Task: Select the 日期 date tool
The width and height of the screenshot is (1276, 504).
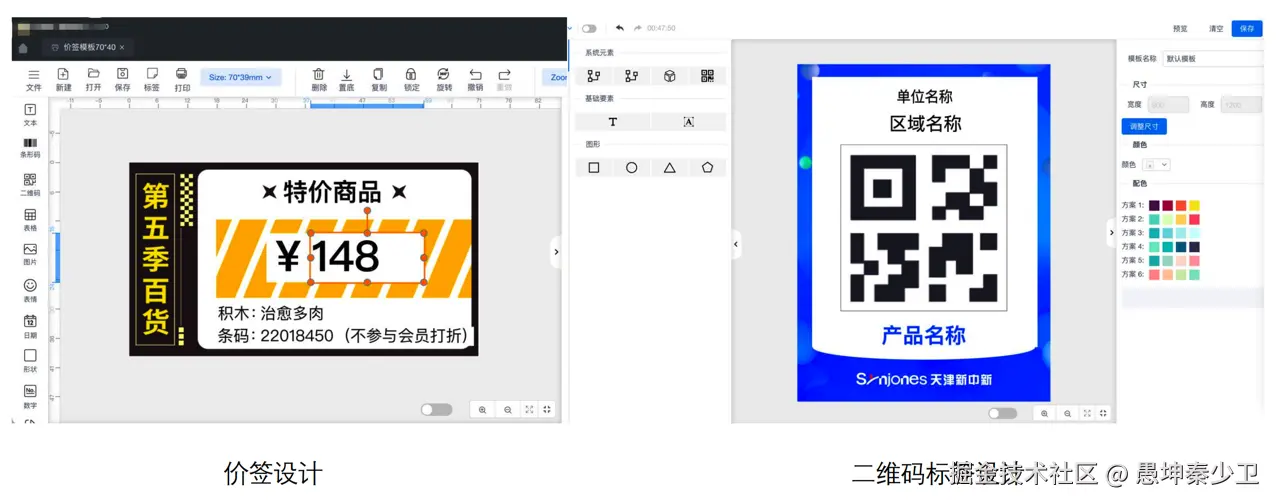Action: 30,327
